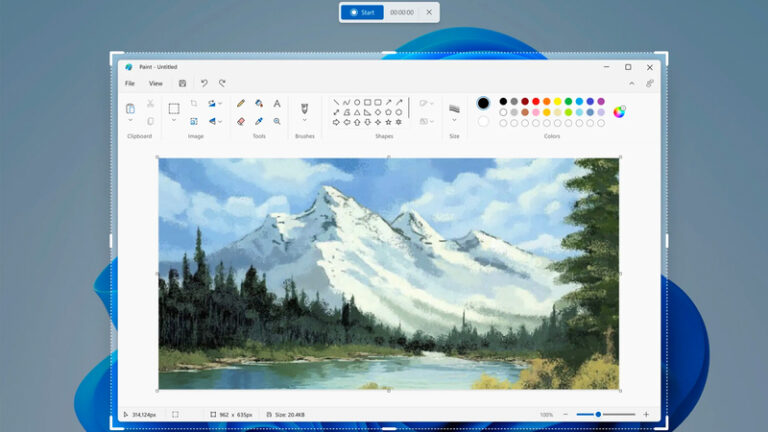Open the Size dropdown
Viewport: 768px width, 432px height.
454,121
